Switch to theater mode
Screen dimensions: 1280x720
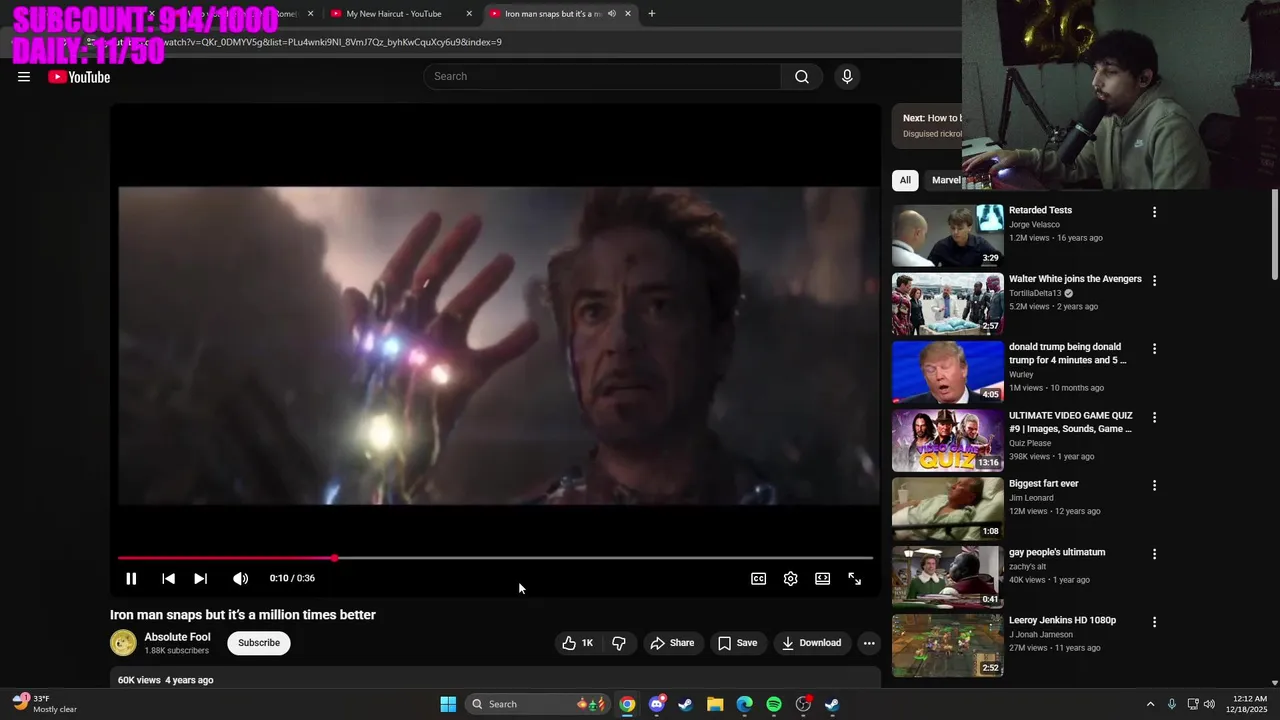coord(822,579)
